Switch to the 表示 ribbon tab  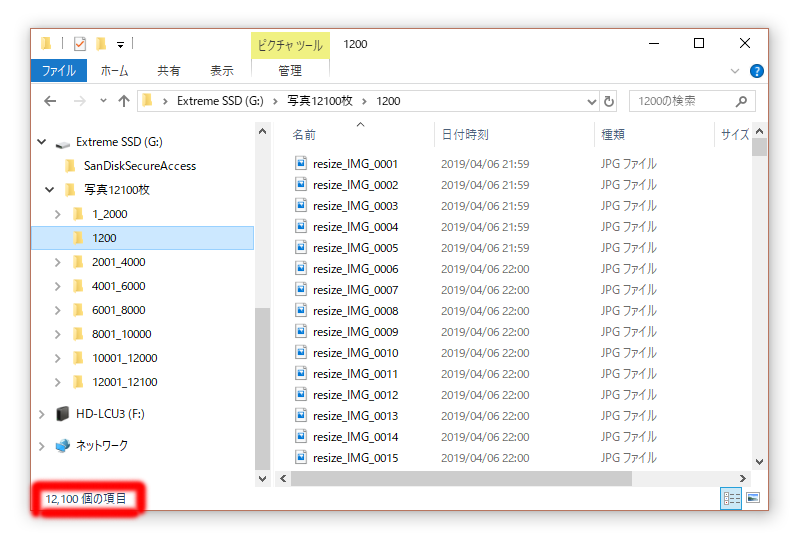(222, 70)
